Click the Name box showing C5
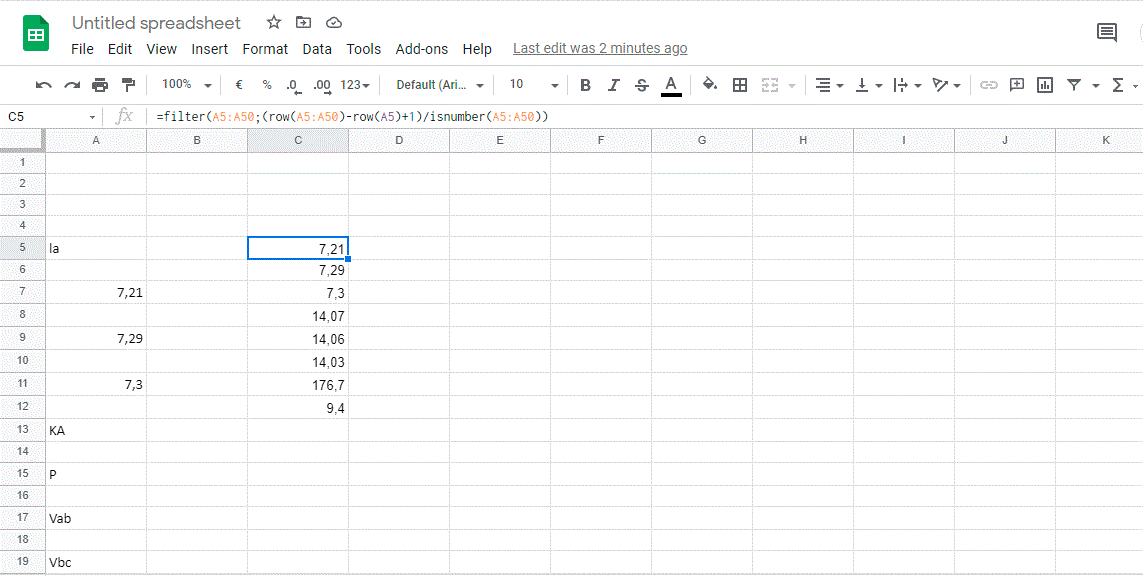 [x=44, y=117]
